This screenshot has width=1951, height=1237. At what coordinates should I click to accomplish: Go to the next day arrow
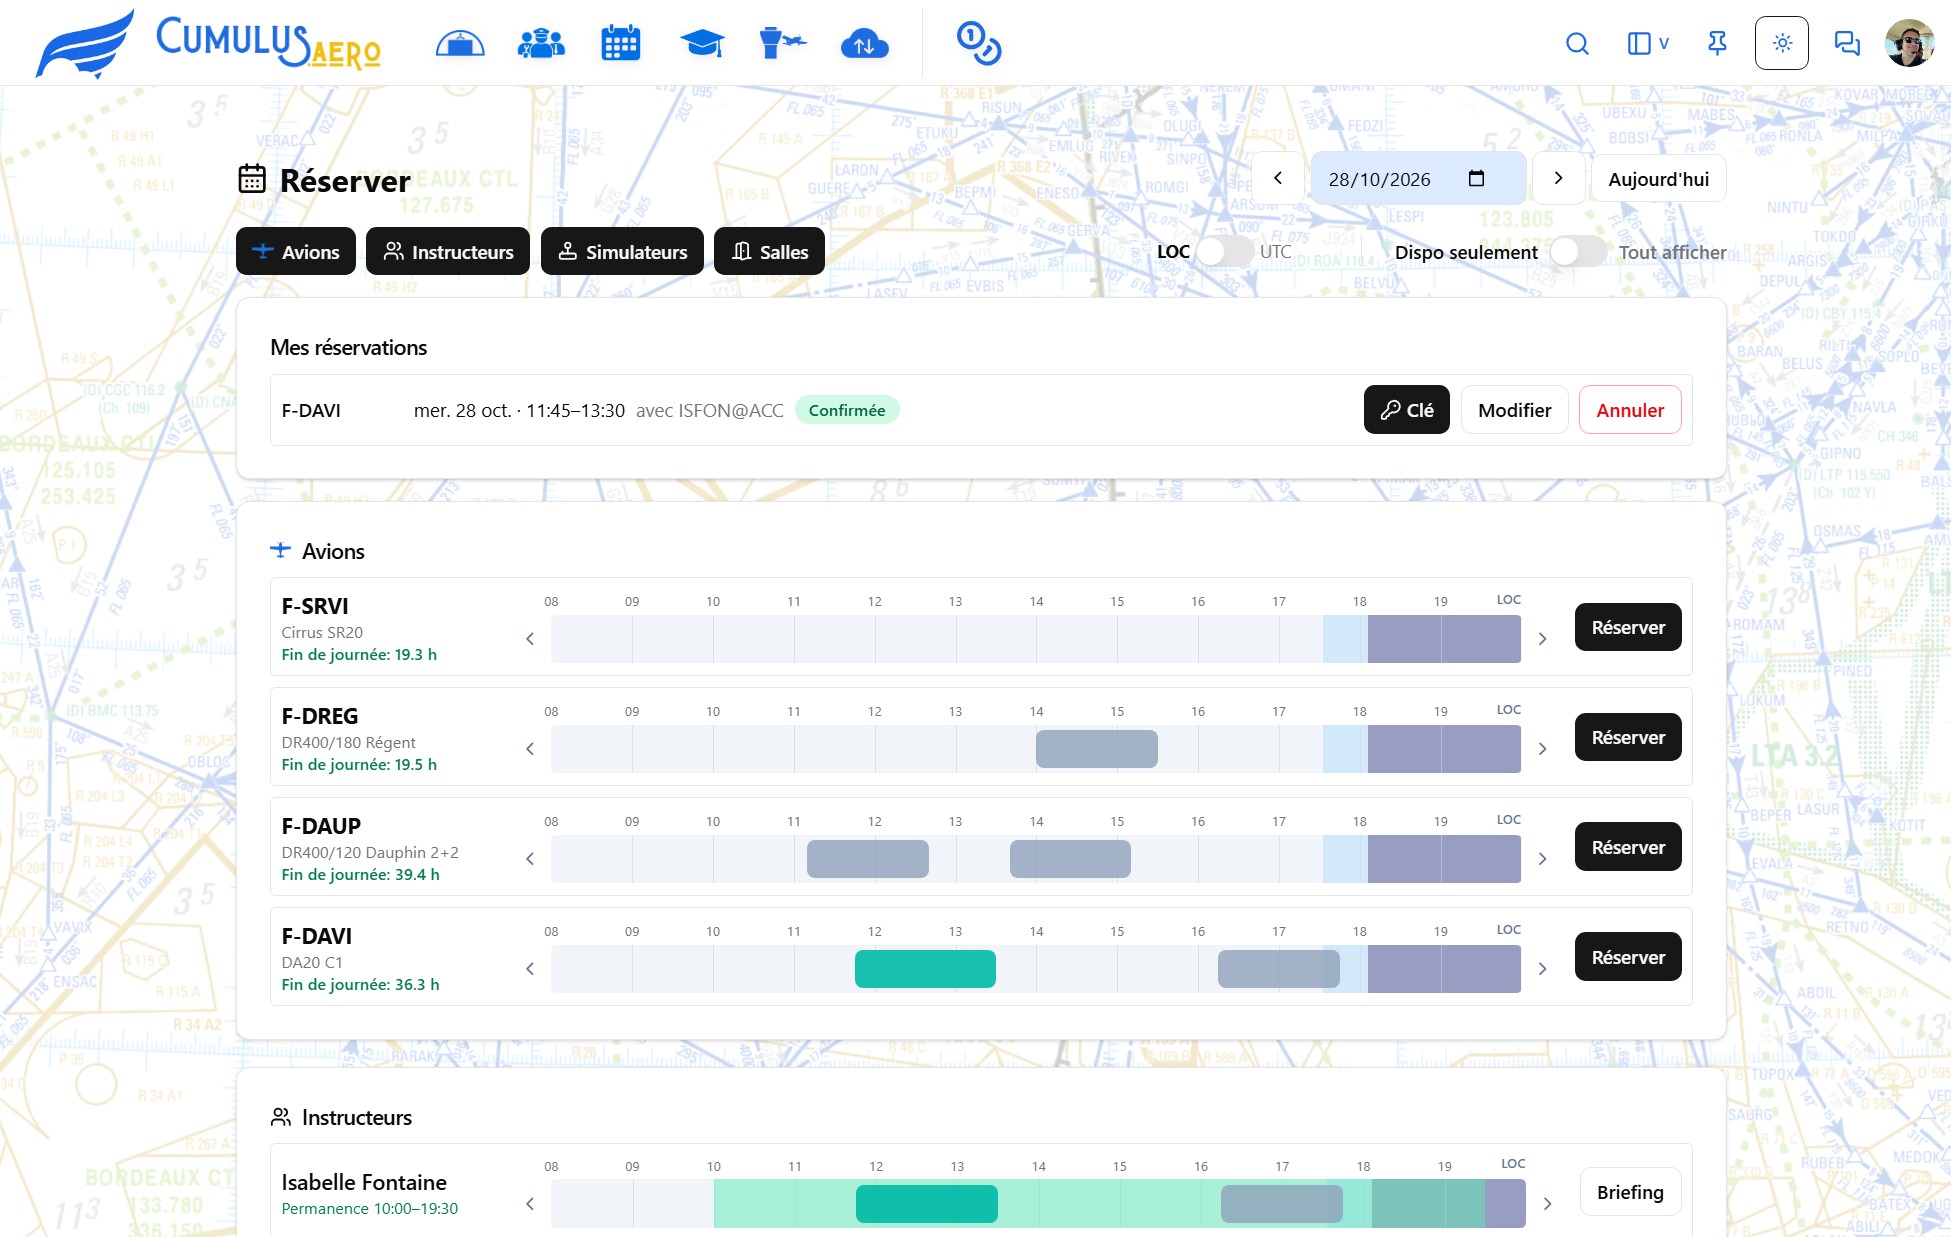pyautogui.click(x=1558, y=178)
